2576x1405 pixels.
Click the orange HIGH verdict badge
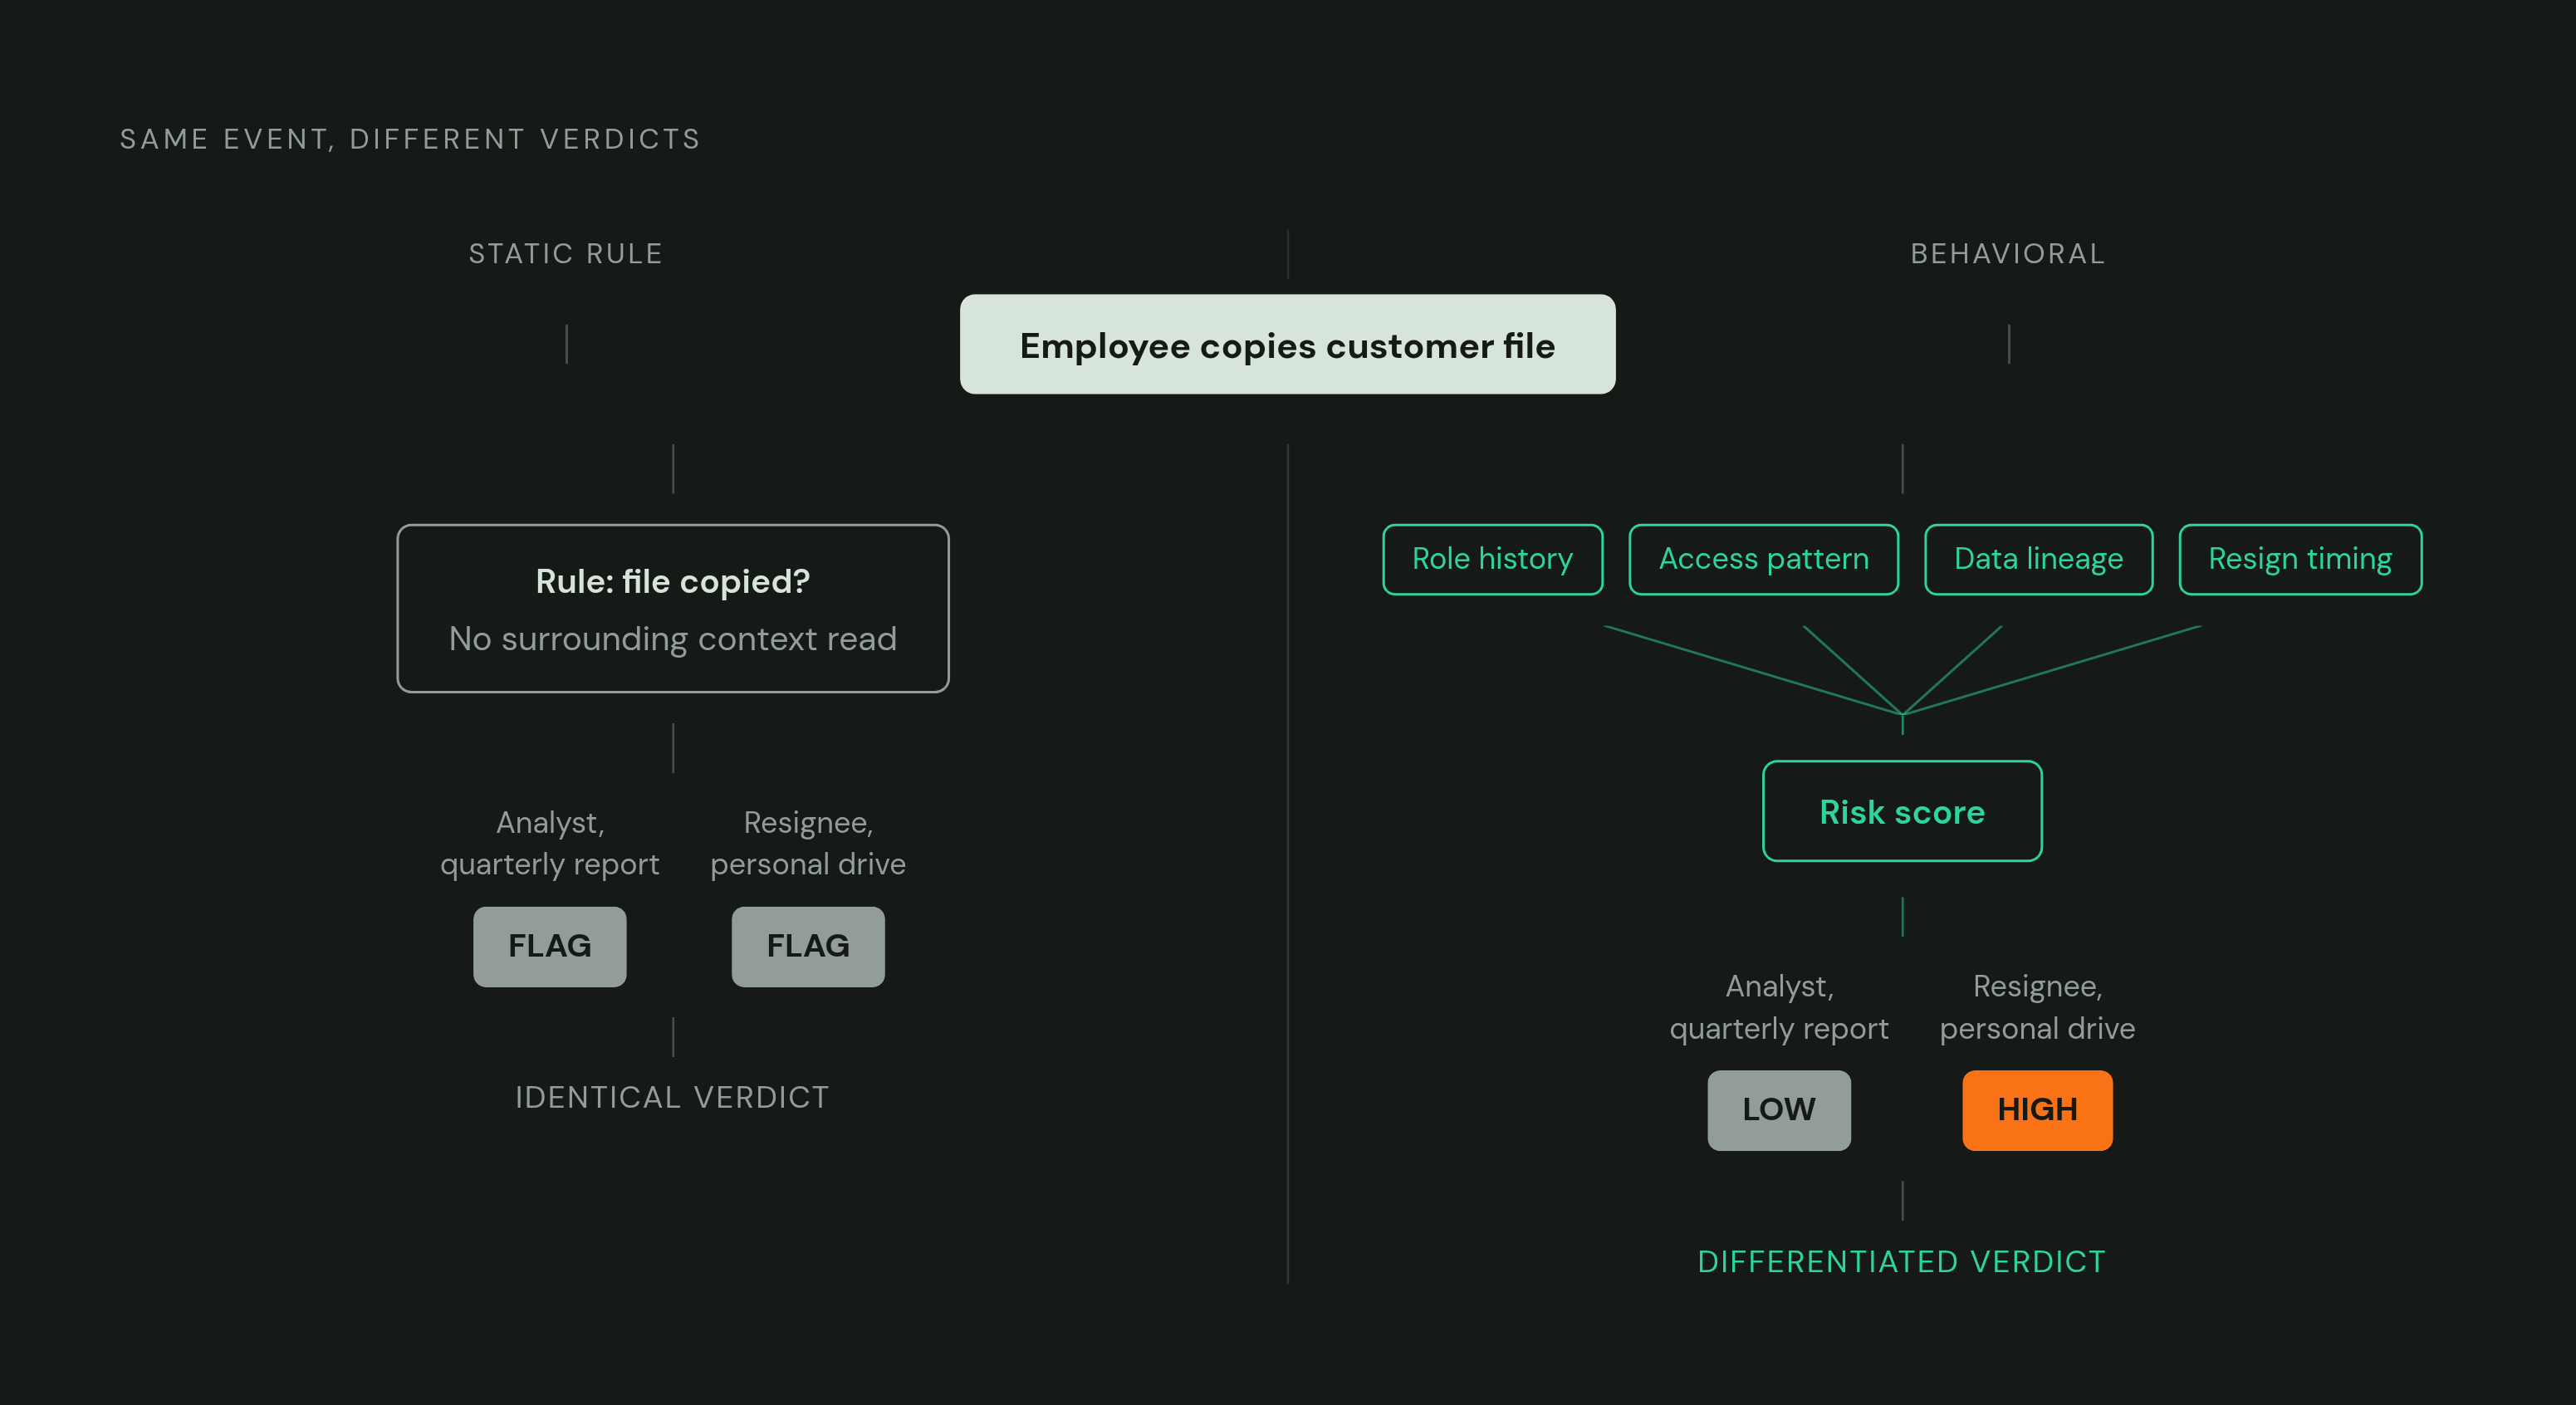click(2037, 1110)
